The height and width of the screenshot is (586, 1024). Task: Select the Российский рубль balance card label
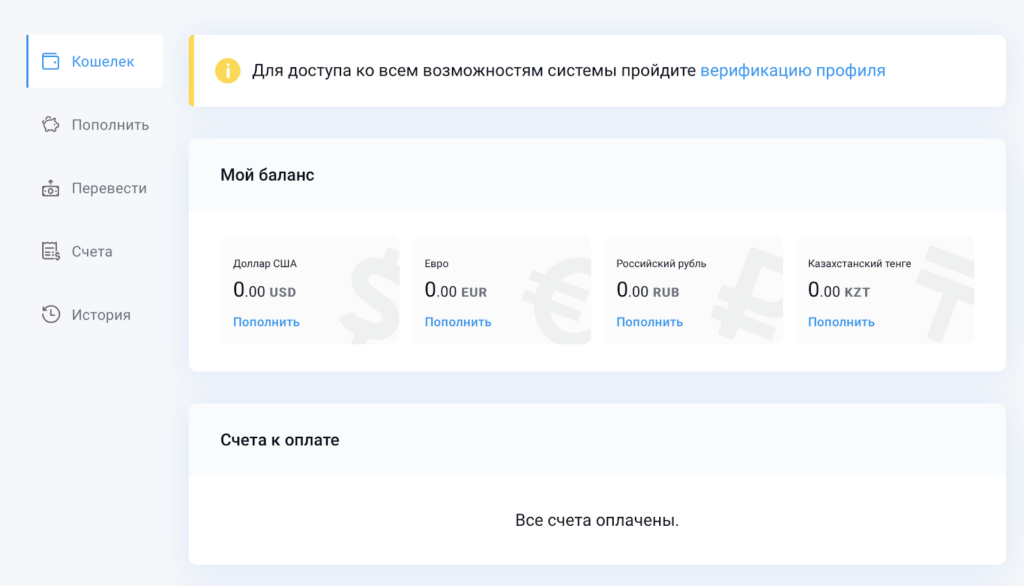(661, 264)
